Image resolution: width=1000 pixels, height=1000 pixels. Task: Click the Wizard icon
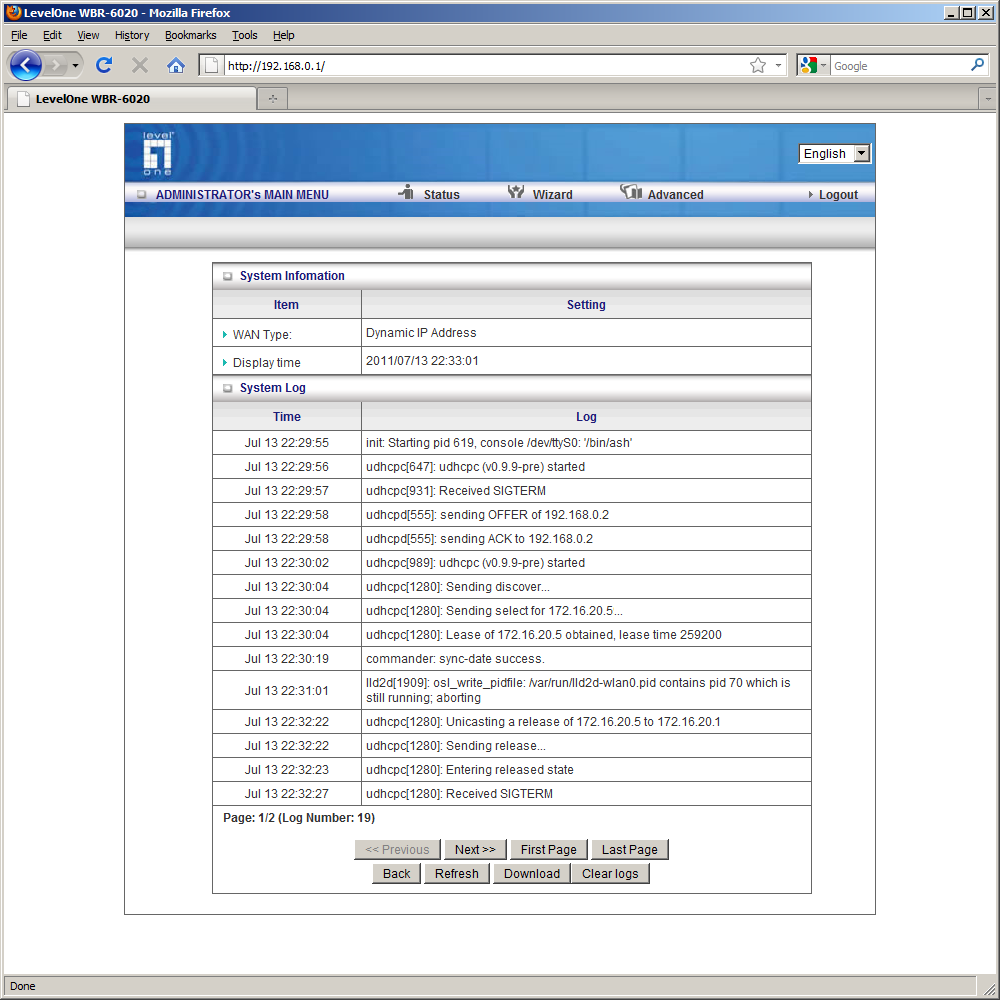point(515,192)
